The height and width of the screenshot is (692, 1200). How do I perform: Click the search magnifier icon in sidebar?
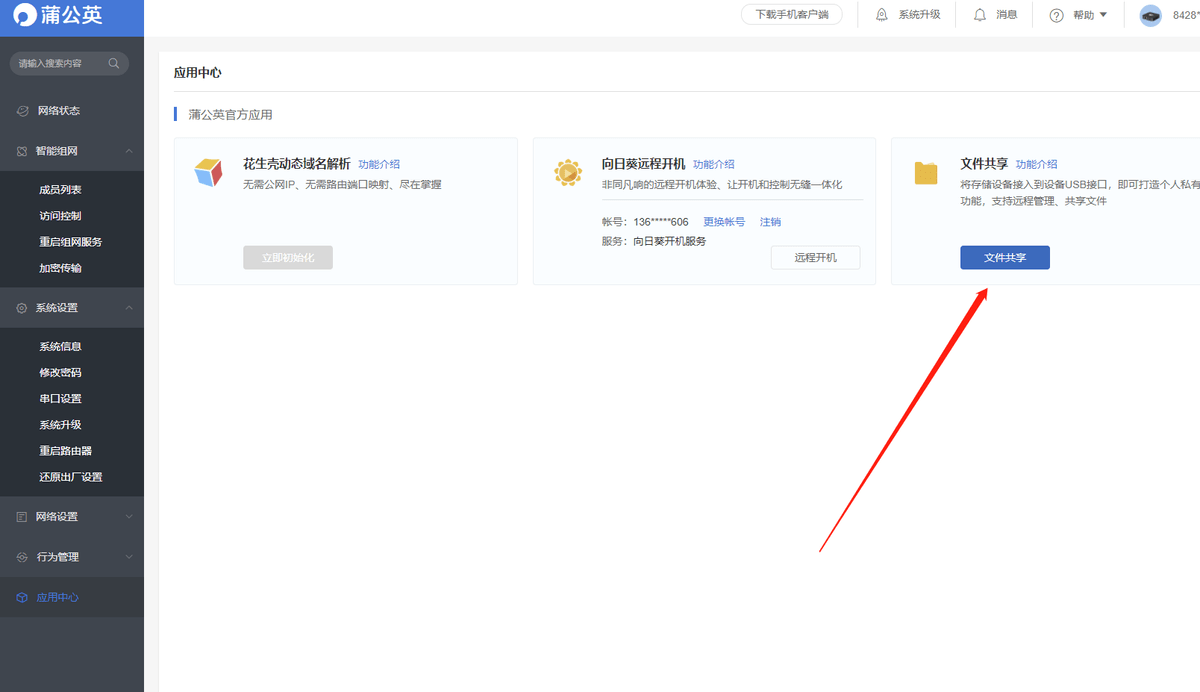[x=114, y=63]
